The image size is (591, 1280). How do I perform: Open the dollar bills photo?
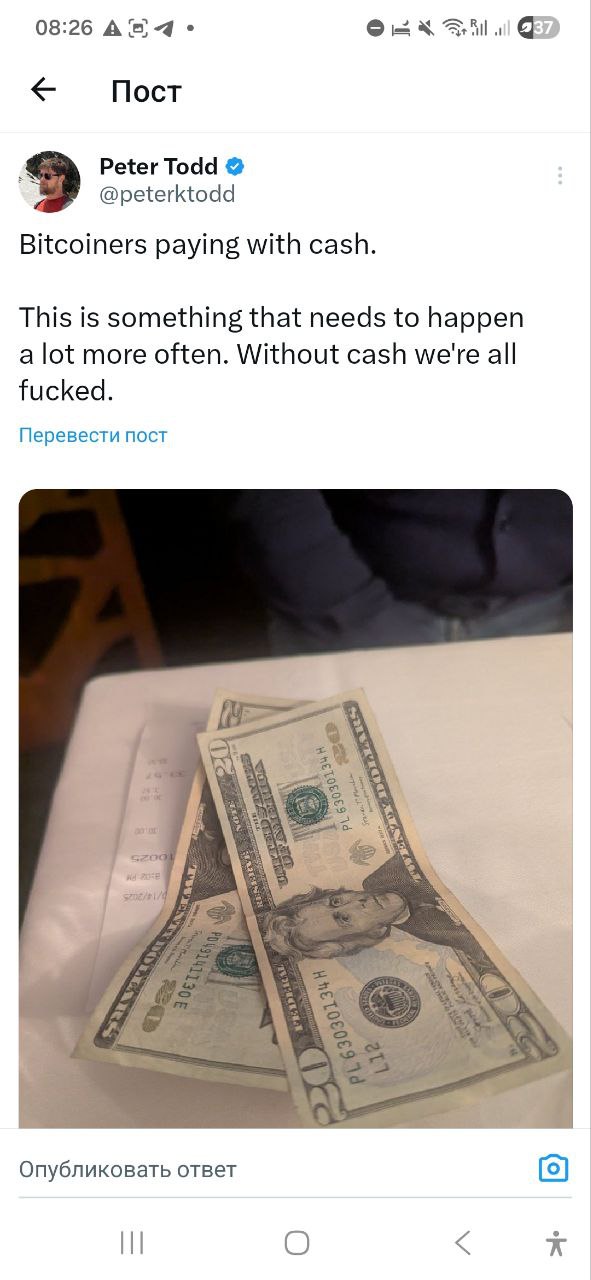(296, 808)
